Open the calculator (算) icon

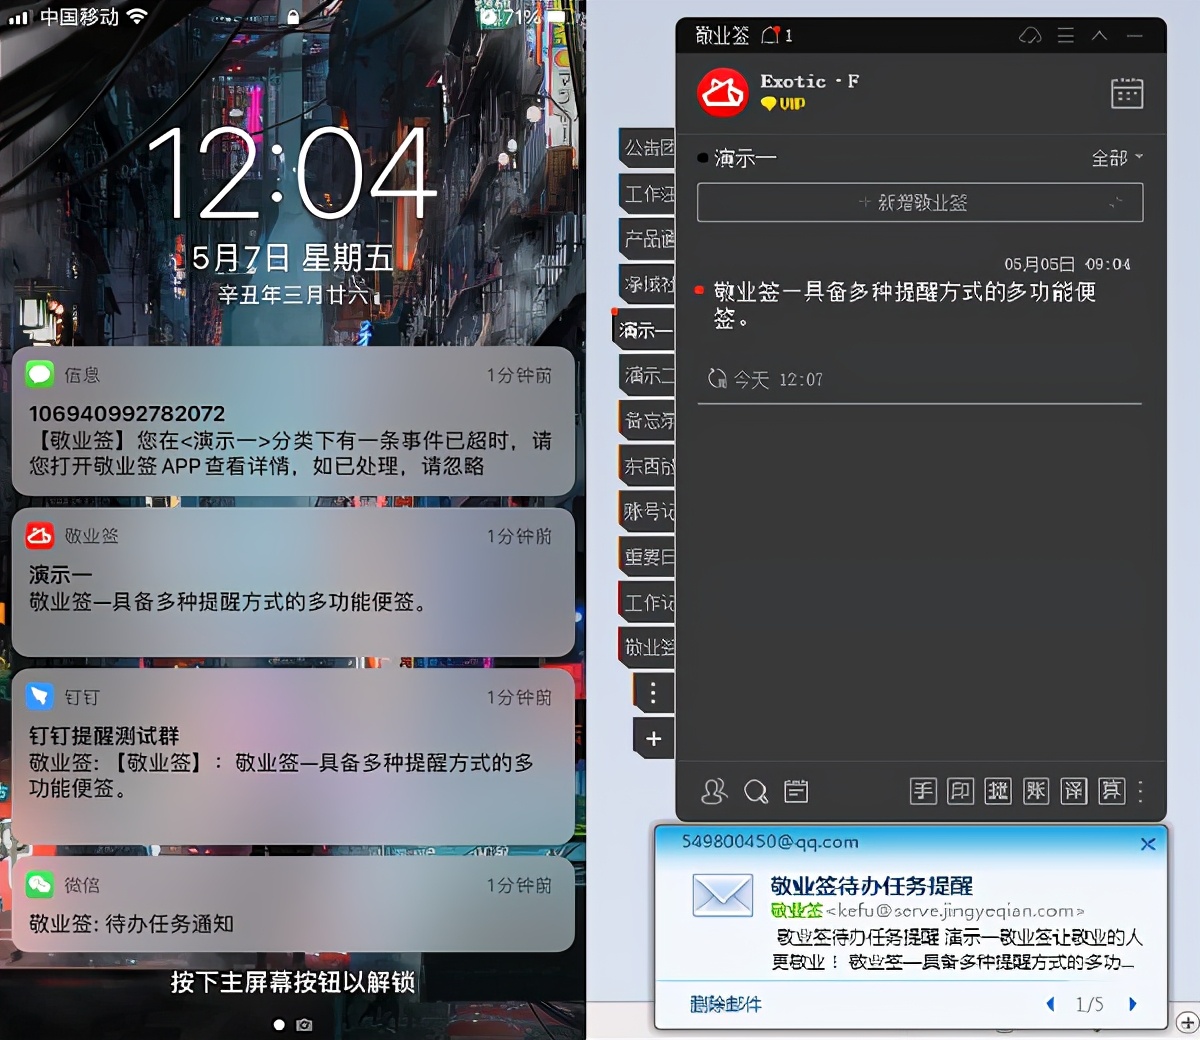(x=1111, y=791)
